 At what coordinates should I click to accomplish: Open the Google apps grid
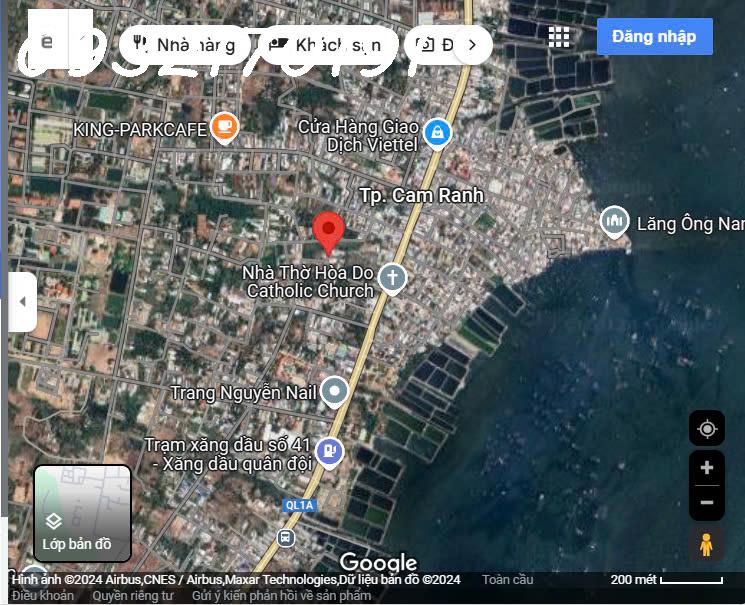click(x=559, y=37)
